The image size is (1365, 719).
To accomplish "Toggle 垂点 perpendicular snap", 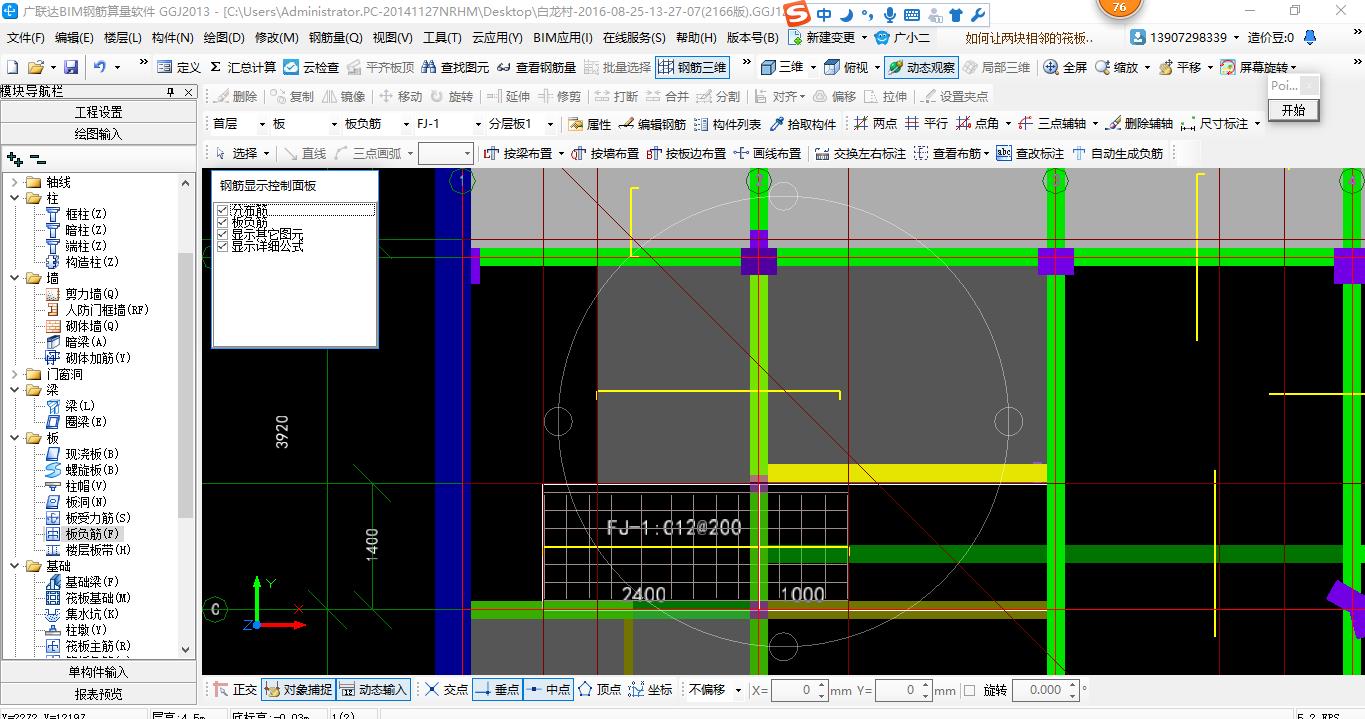I will pos(496,689).
